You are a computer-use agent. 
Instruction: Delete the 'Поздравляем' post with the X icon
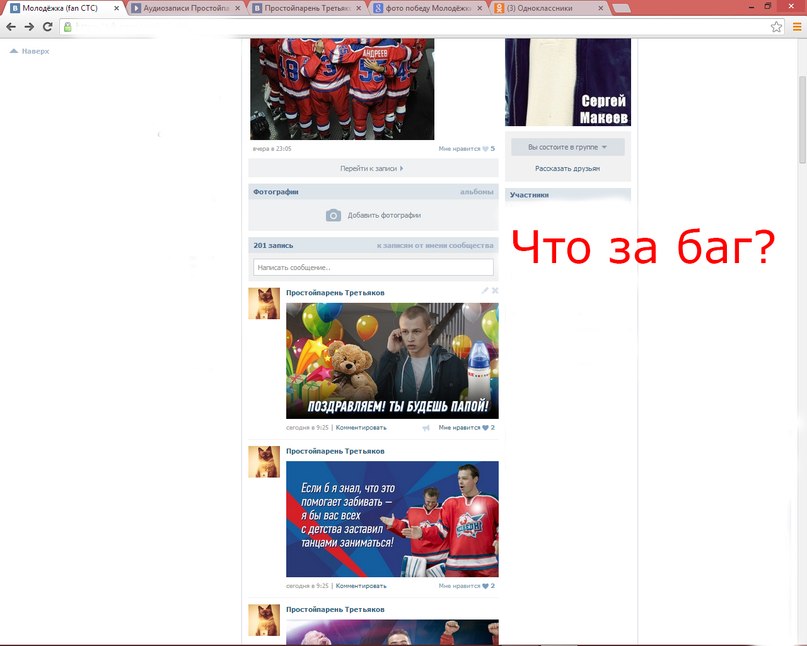pyautogui.click(x=495, y=291)
